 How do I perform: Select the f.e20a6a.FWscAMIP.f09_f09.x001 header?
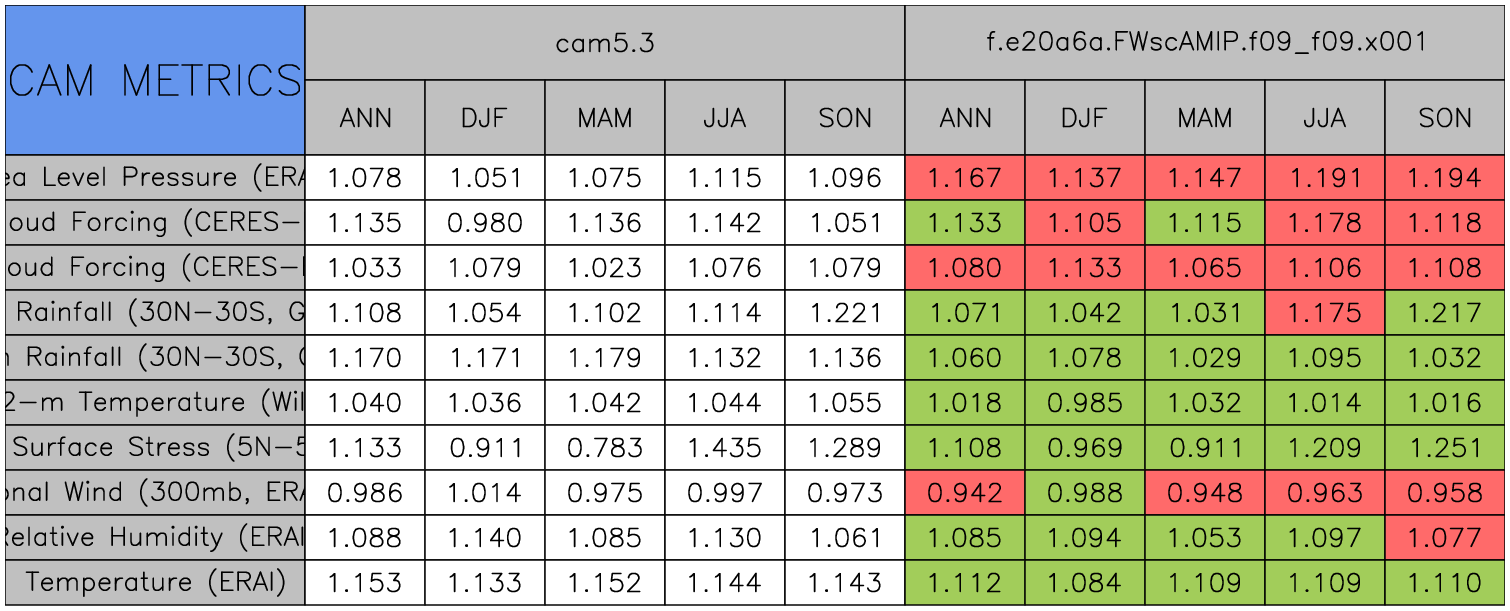click(x=1205, y=43)
